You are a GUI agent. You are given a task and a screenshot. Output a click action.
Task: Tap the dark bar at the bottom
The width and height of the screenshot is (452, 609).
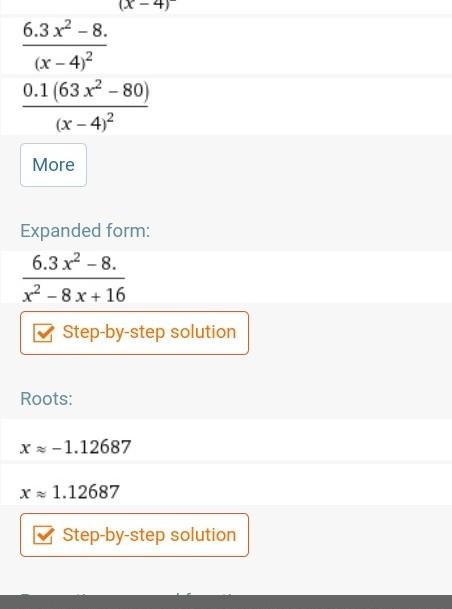226,602
